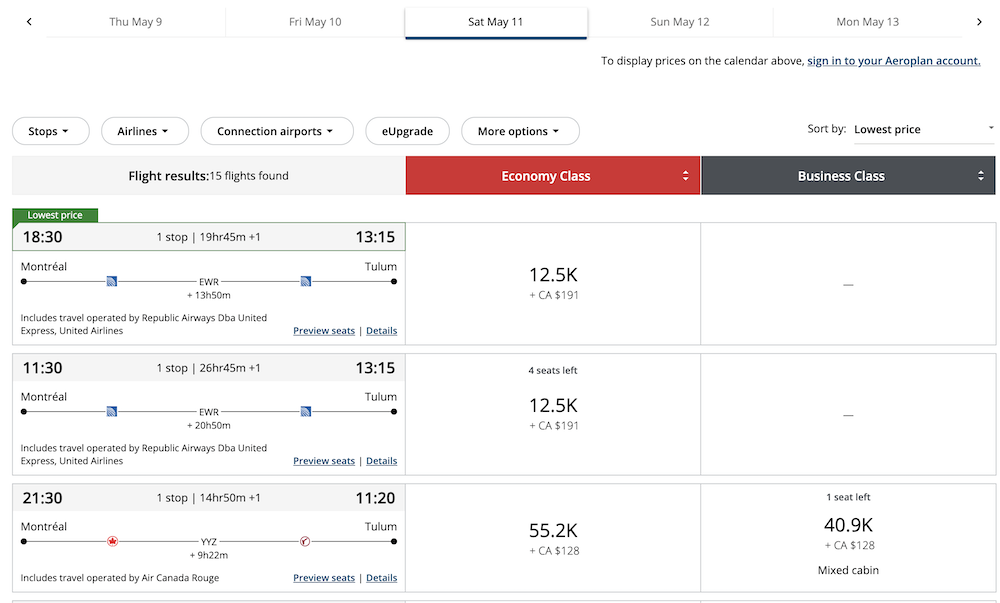Open sign in to your Aeroplan account link

coord(893,61)
